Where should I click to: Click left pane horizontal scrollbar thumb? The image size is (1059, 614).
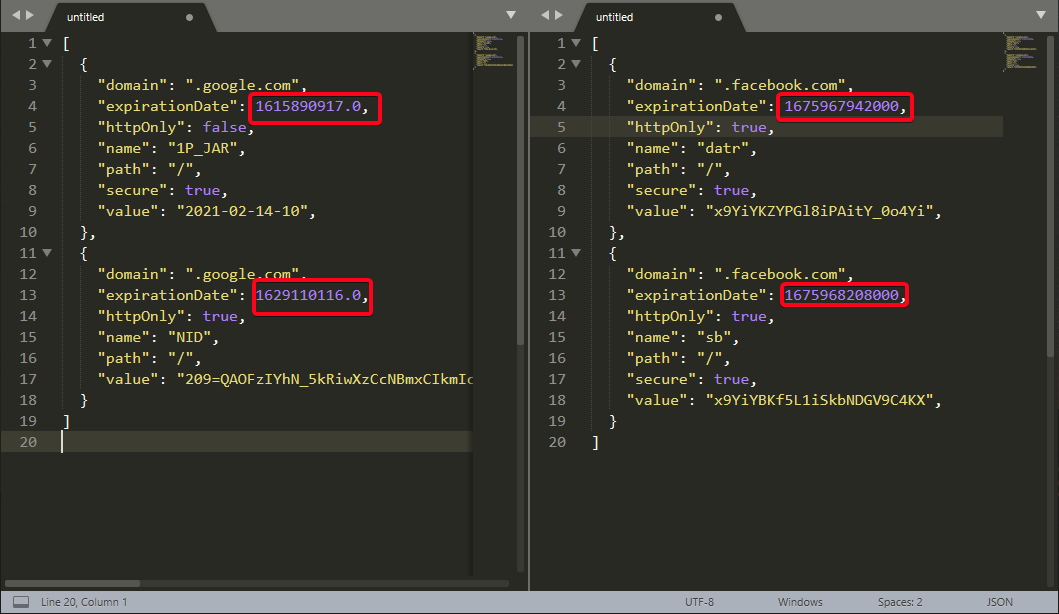[72, 583]
